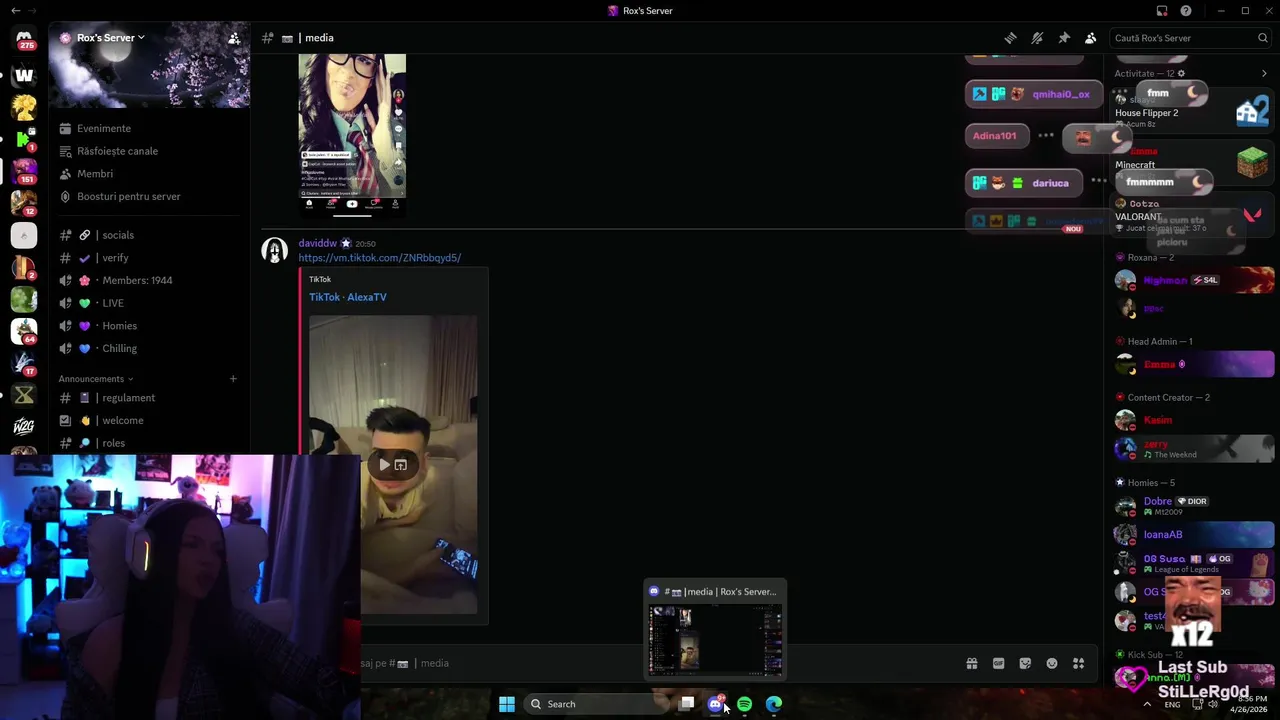Open the emoji picker

tap(1052, 663)
